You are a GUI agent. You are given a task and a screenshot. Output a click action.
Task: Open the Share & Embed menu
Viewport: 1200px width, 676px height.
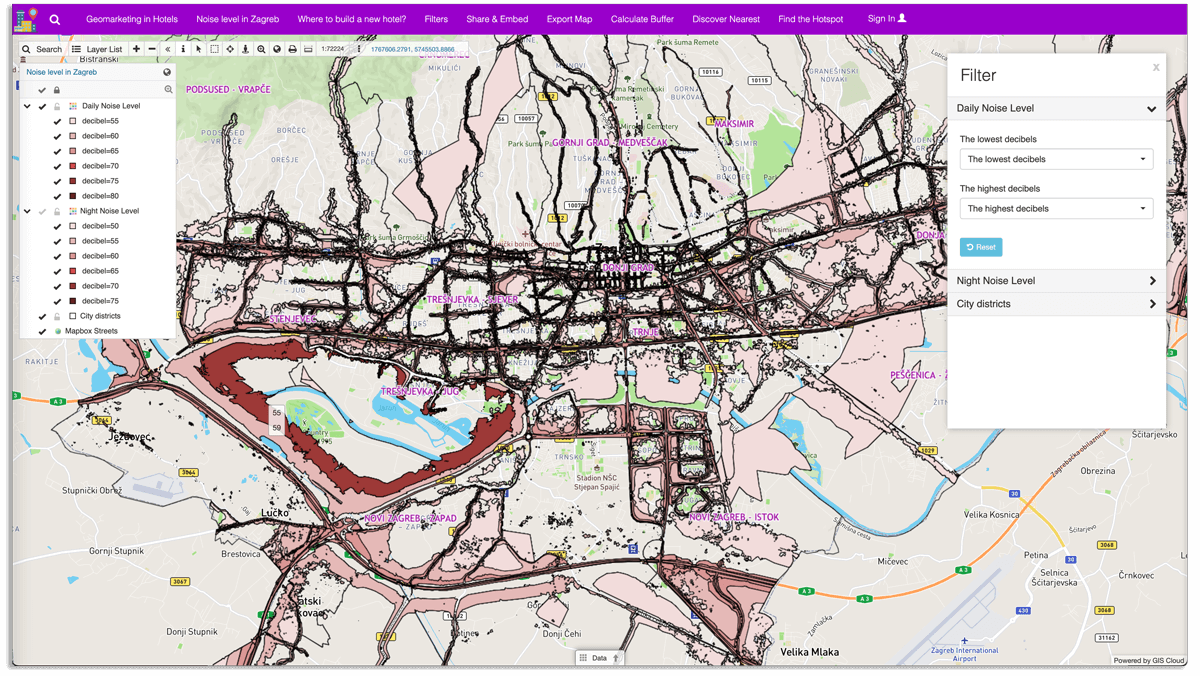pos(497,19)
